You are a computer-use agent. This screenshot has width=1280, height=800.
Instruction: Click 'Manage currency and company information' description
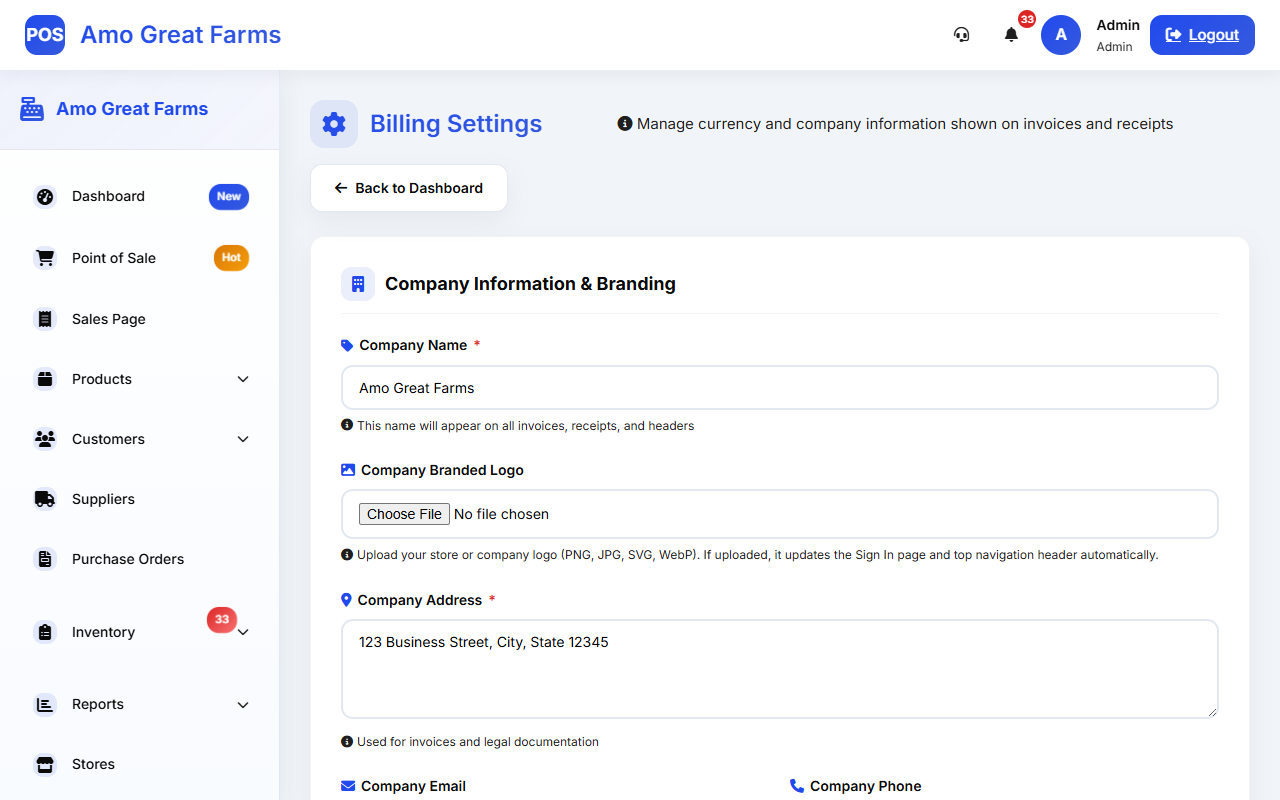(x=905, y=124)
